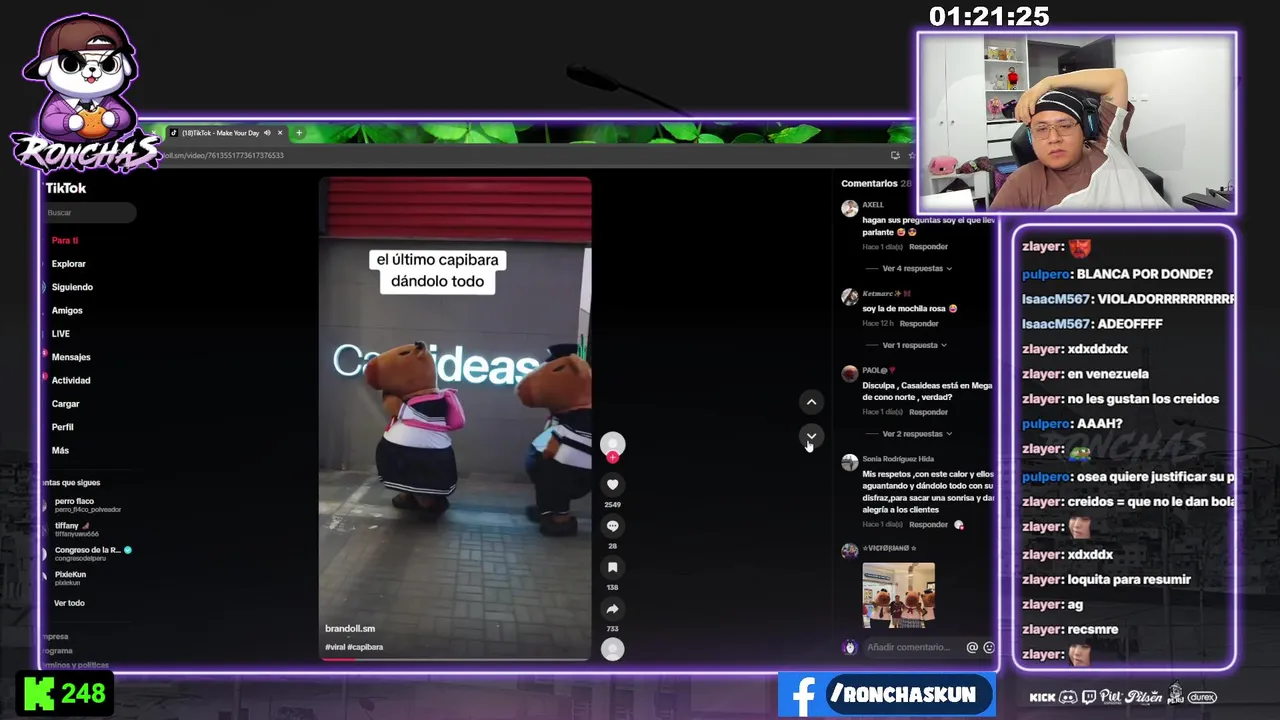
Task: Click chat message 'BLANCA POR DONDE?'
Action: (1145, 274)
